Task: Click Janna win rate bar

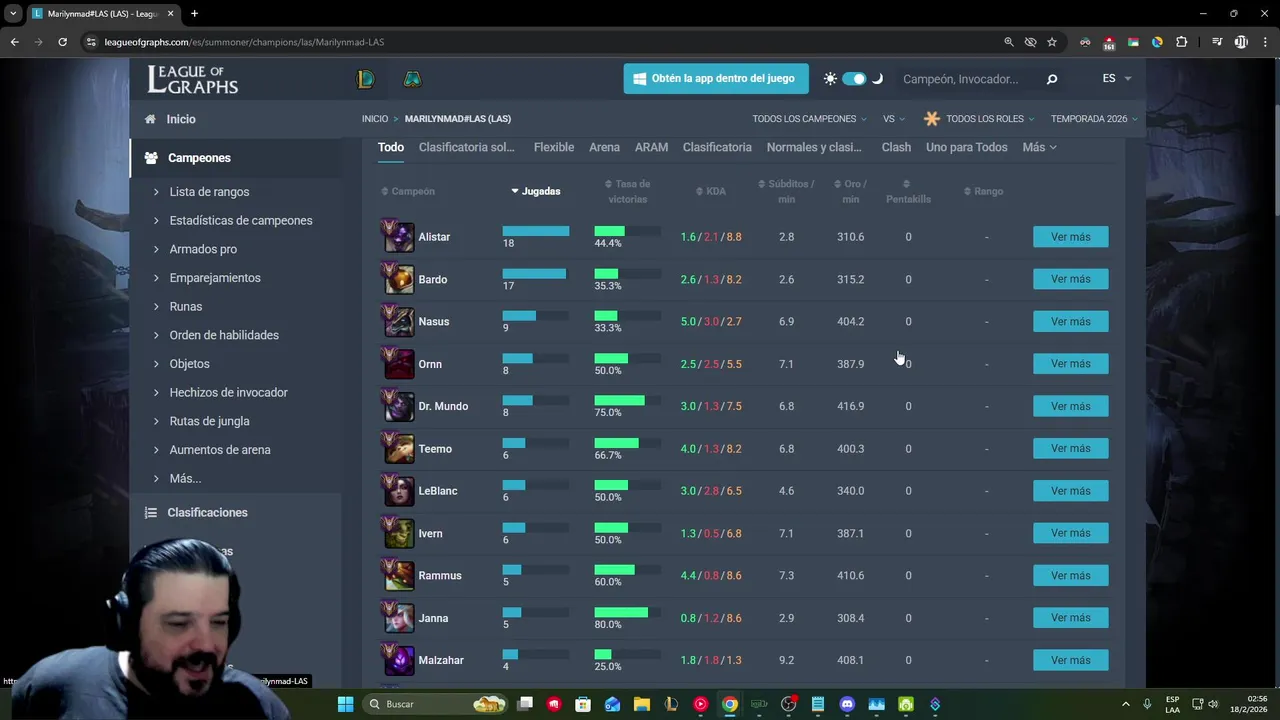Action: point(627,612)
